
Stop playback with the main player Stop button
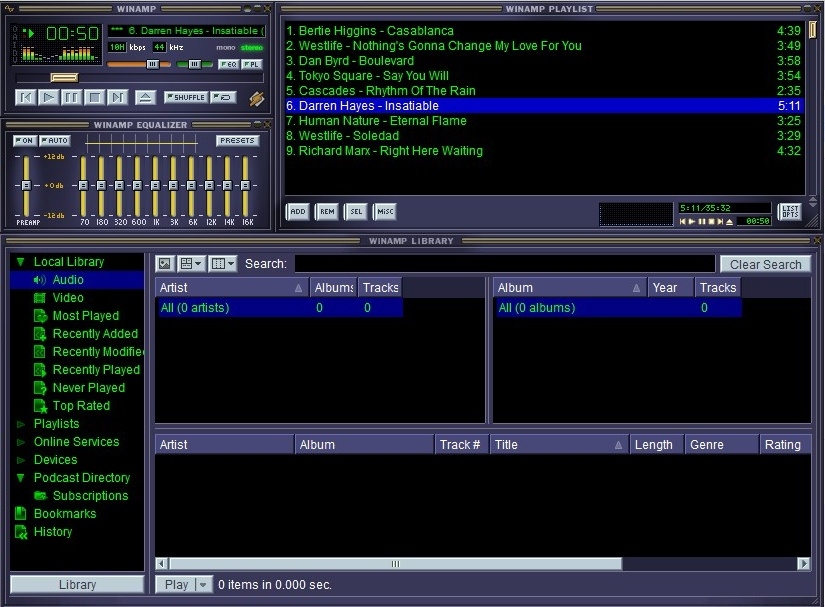click(x=95, y=97)
